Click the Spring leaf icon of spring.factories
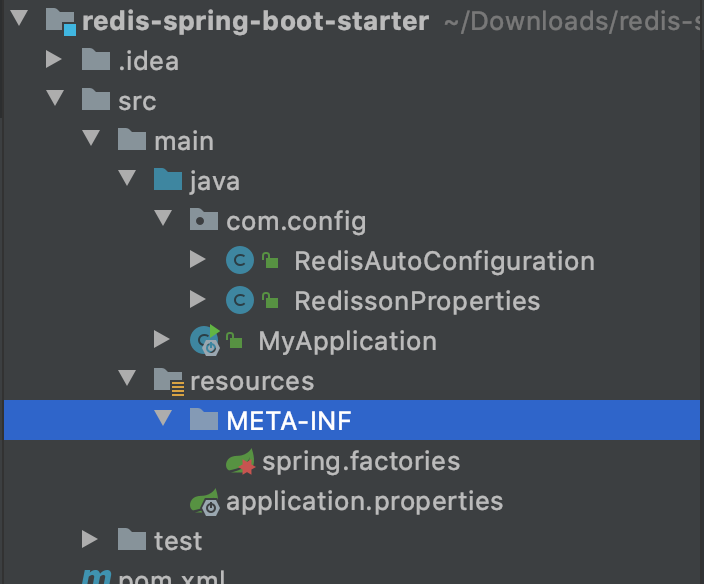This screenshot has height=584, width=704. [241, 461]
